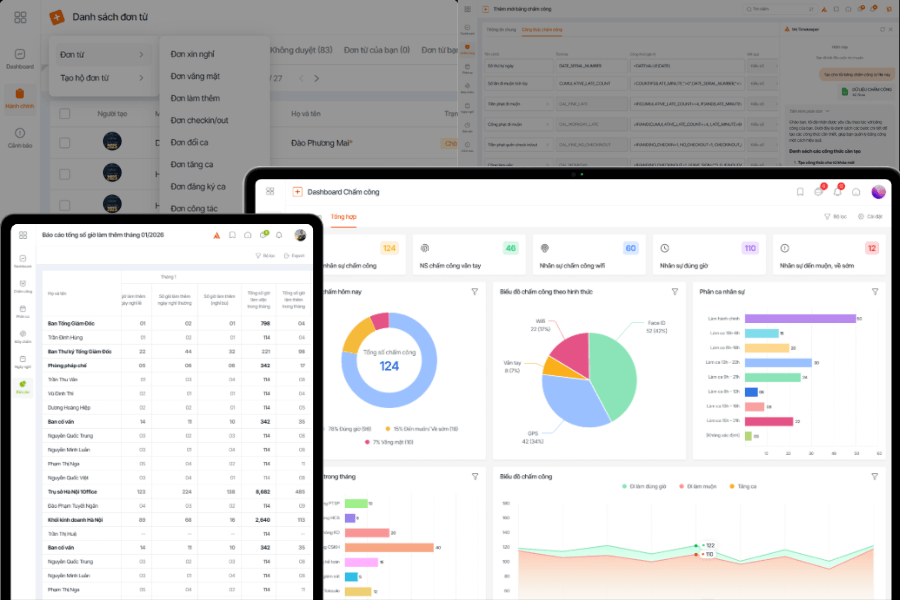
Task: Click the next page arrow in đơn từ pagination
Action: [x=316, y=78]
